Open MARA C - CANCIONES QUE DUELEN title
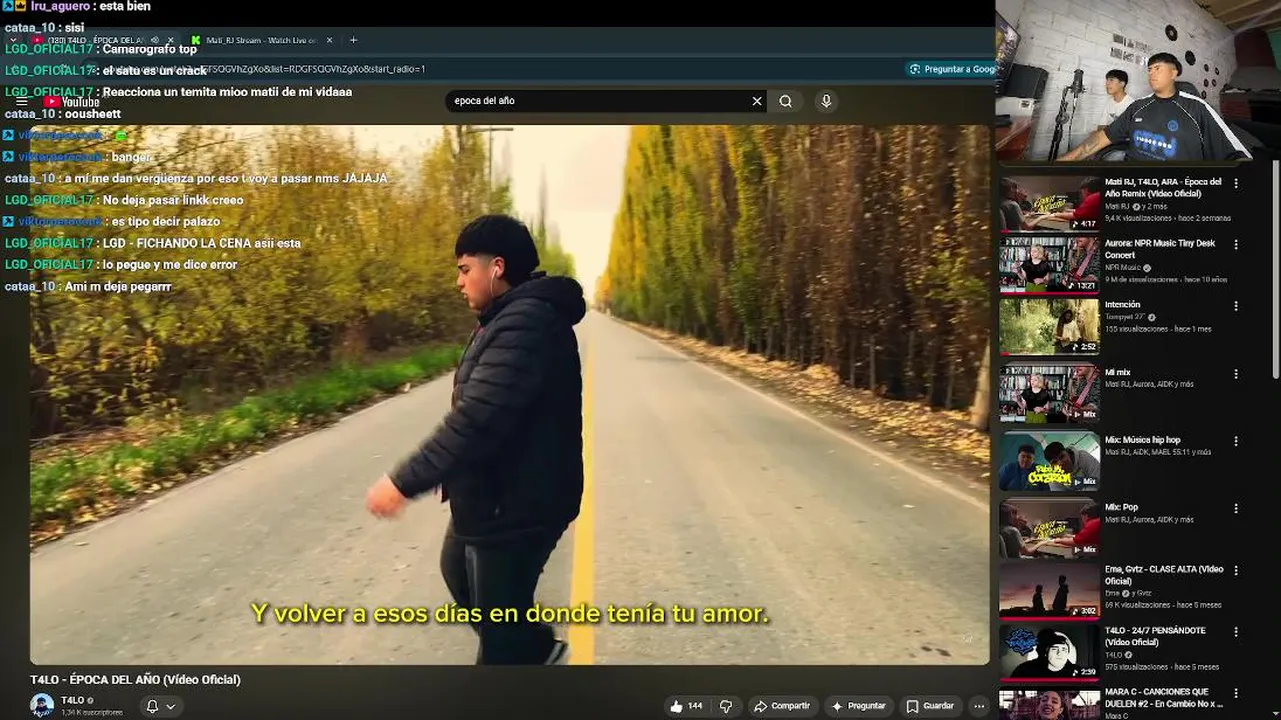This screenshot has width=1281, height=720. point(1164,697)
